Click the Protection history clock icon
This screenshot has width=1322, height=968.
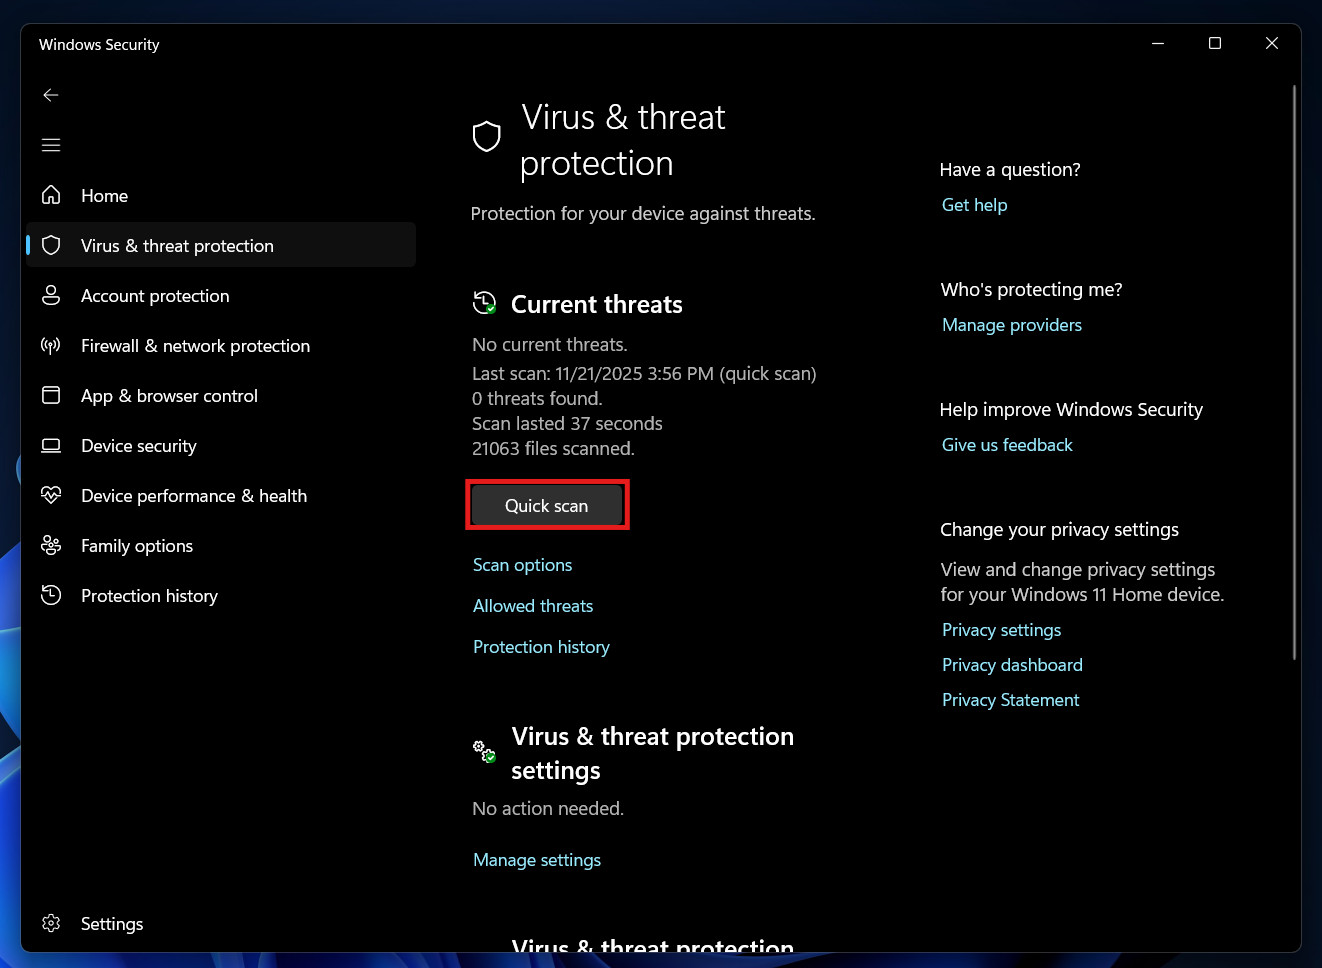[51, 595]
